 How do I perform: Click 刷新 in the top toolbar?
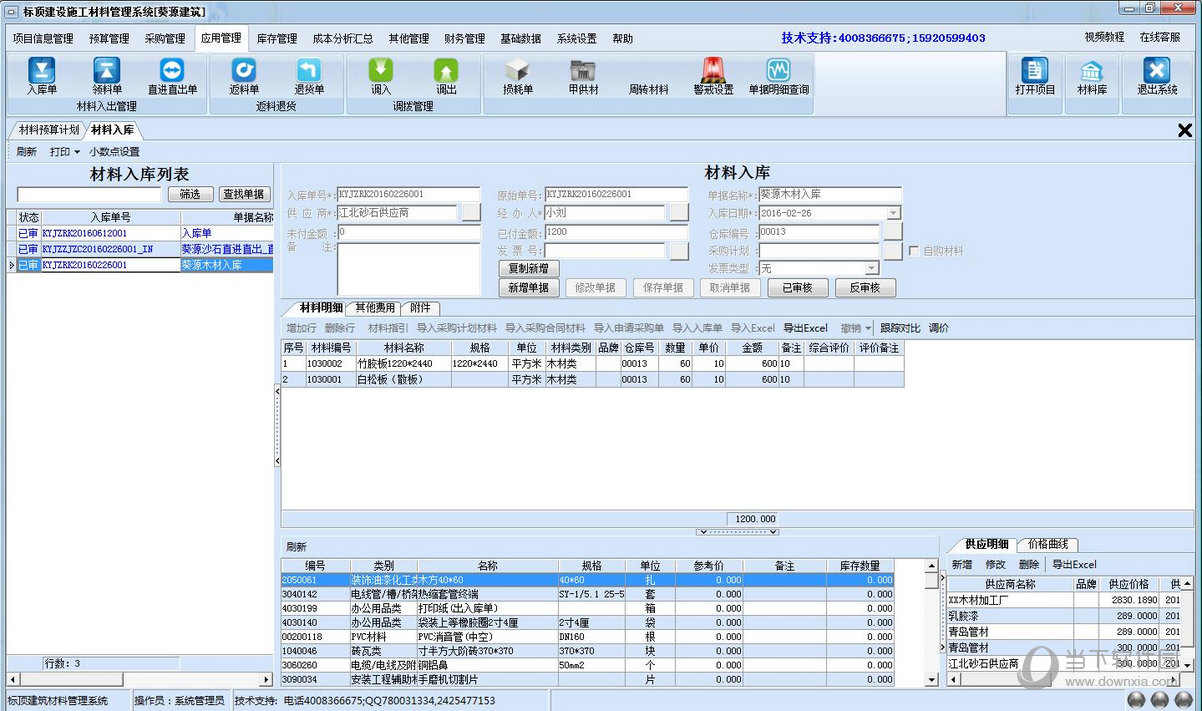(x=27, y=152)
